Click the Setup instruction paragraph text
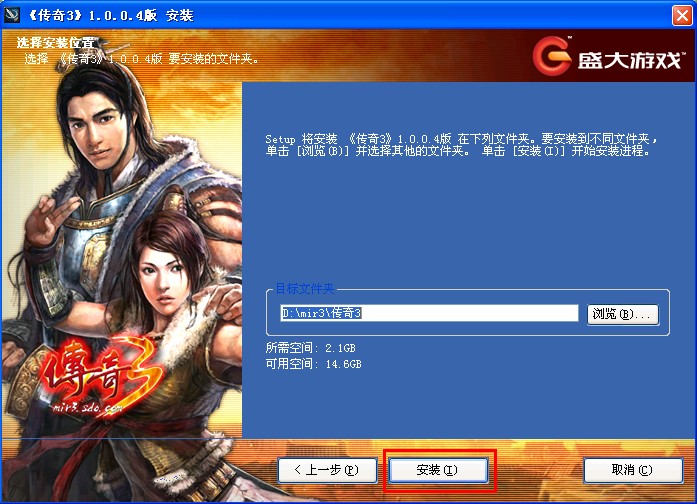Image resolution: width=697 pixels, height=504 pixels. [x=461, y=145]
